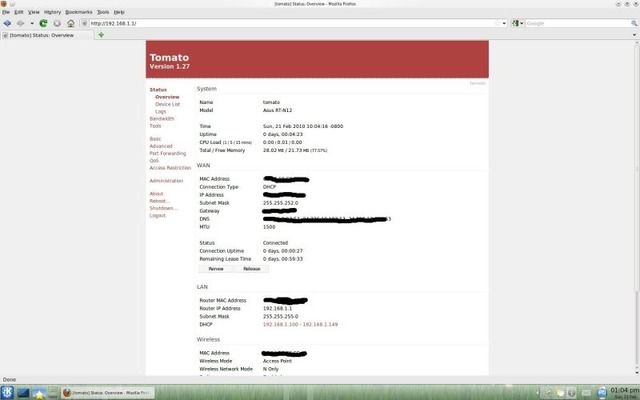Open the QoS section
This screenshot has width=640, height=400.
[x=154, y=160]
